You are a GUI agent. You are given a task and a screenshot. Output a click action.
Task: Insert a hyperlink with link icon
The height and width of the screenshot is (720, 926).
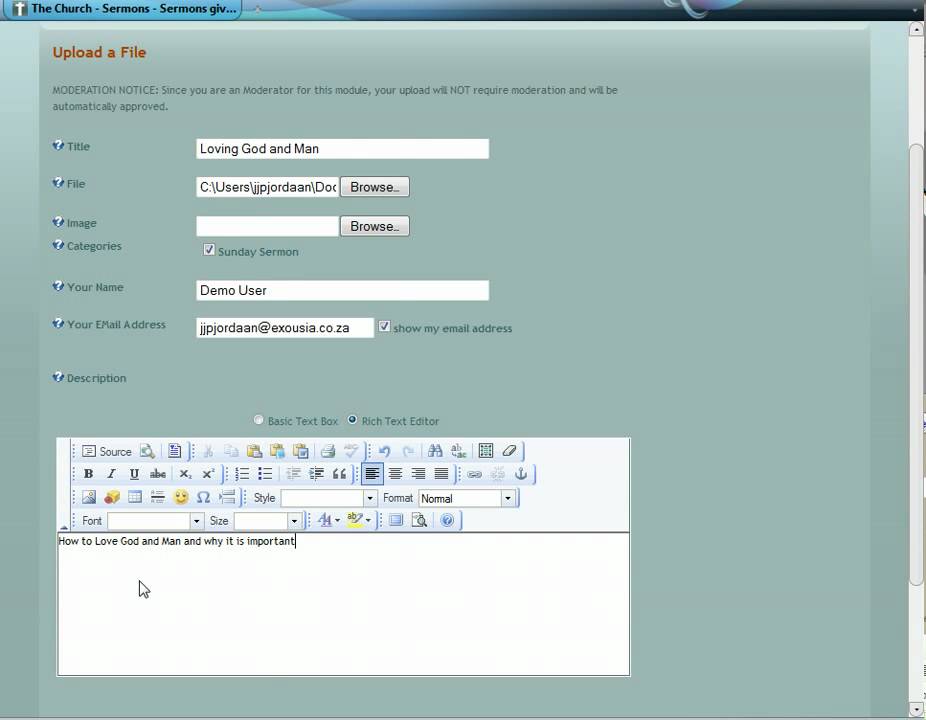[474, 474]
